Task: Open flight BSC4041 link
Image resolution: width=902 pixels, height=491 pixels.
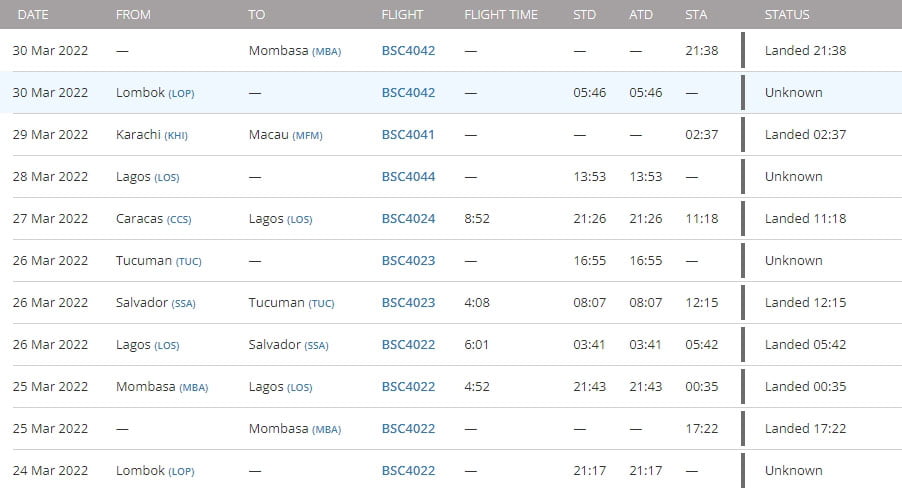Action: coord(408,134)
